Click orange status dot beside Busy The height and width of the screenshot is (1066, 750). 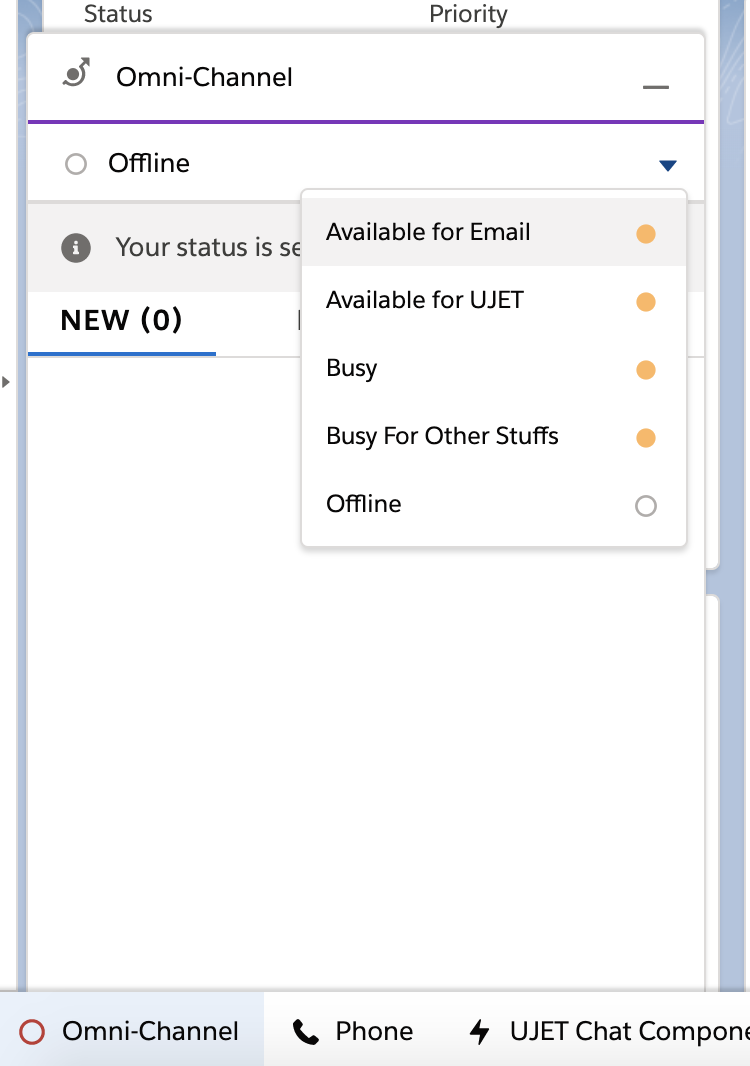pos(646,370)
